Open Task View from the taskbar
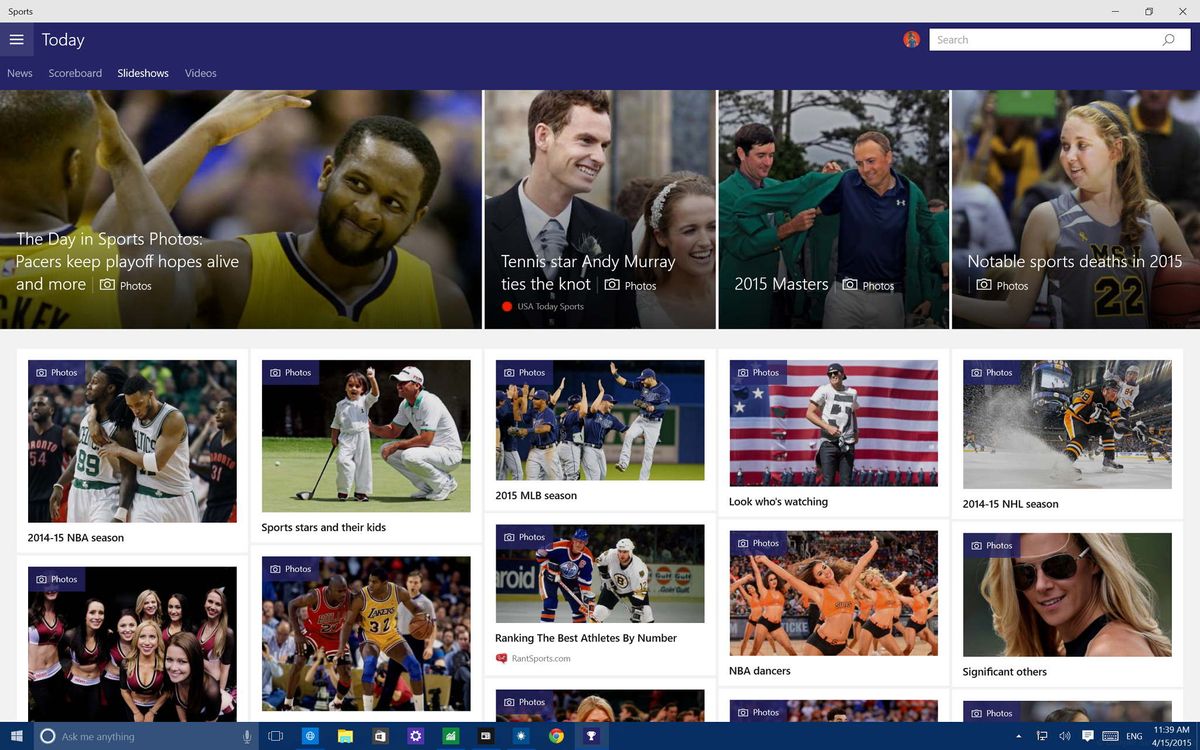This screenshot has width=1200, height=750. tap(275, 736)
